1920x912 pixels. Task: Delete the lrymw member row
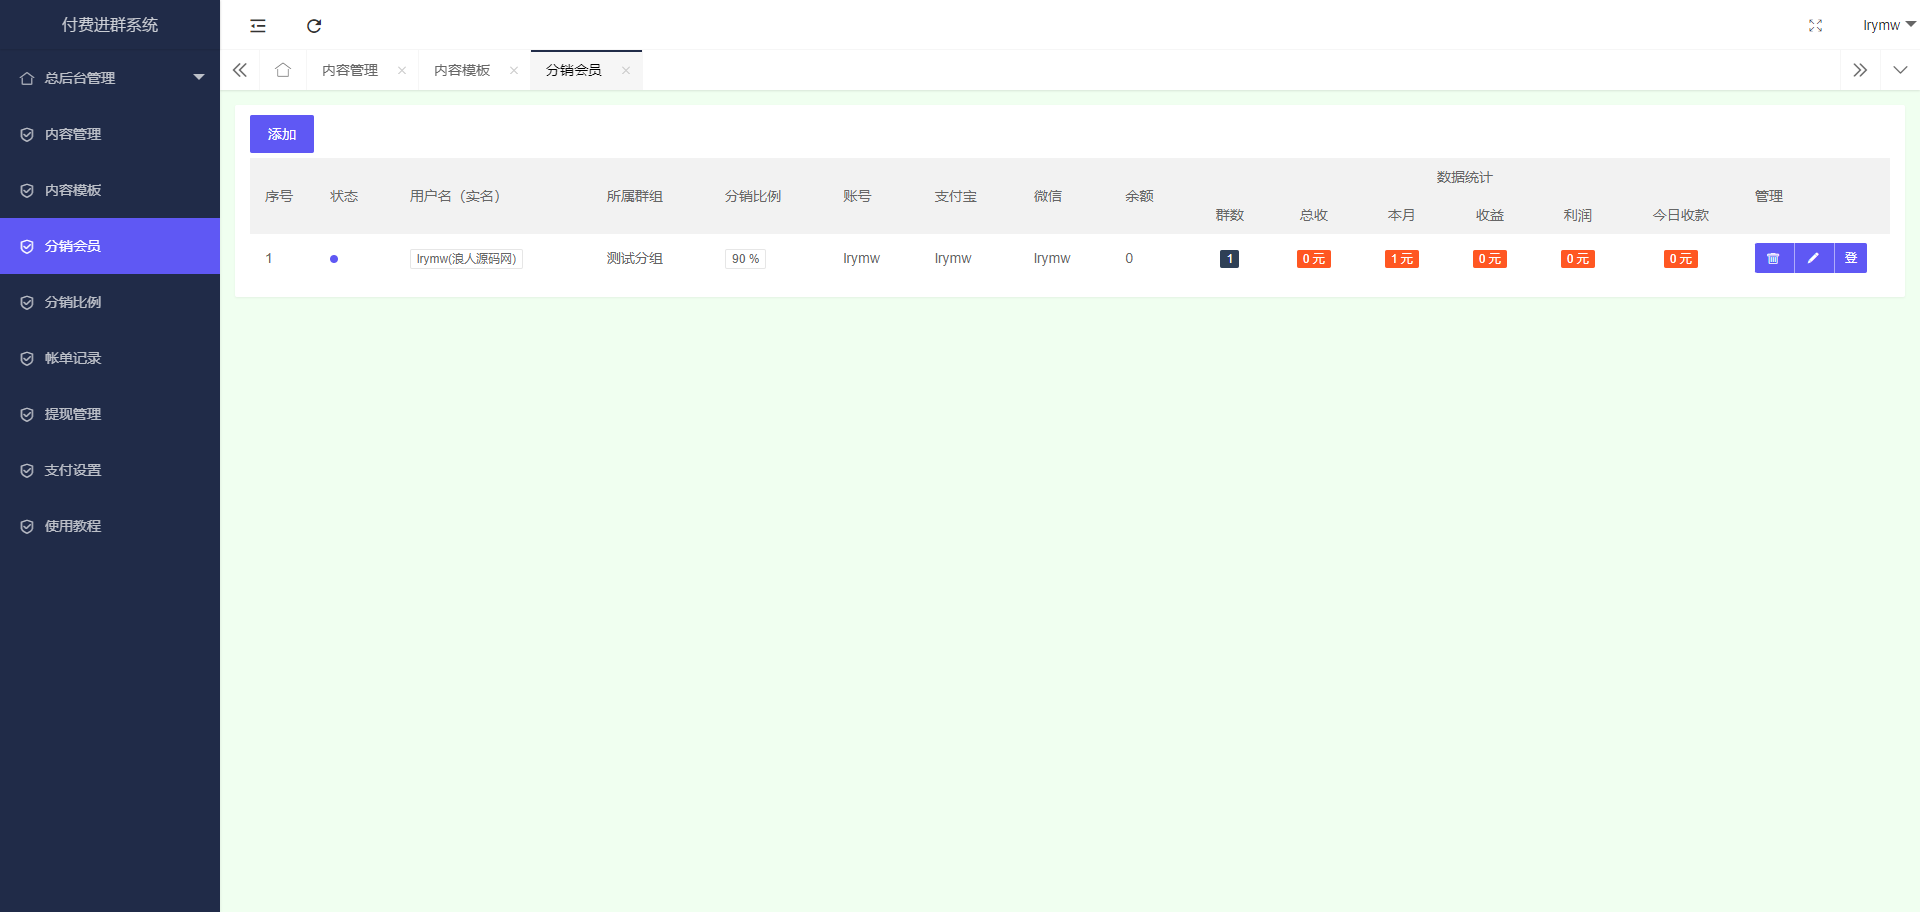(x=1773, y=258)
